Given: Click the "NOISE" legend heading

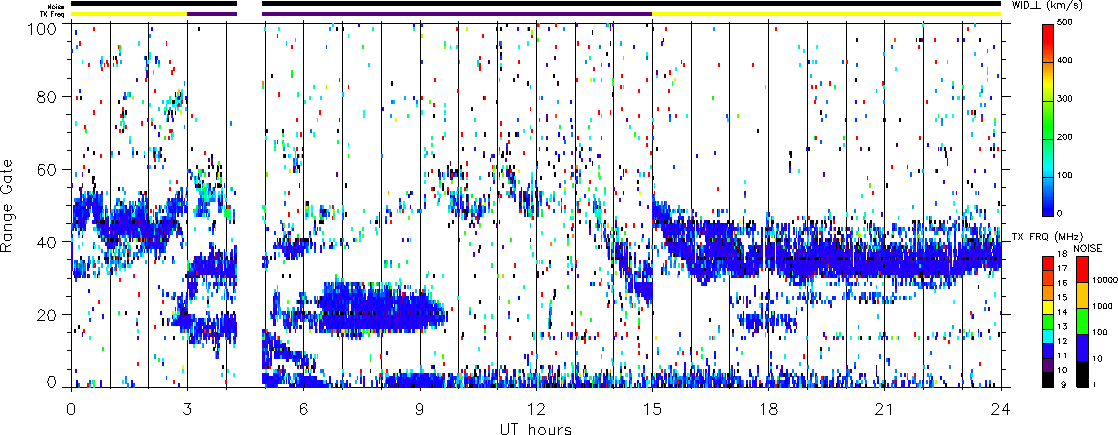Looking at the screenshot, I should point(1088,247).
